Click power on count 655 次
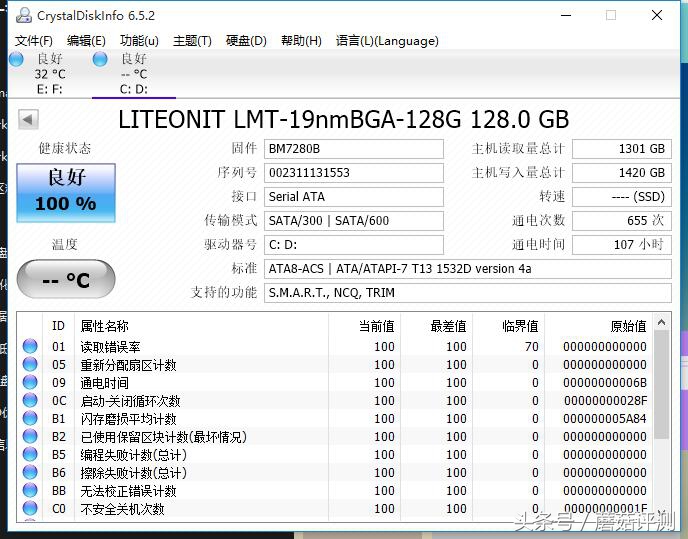The width and height of the screenshot is (688, 539). coord(622,220)
